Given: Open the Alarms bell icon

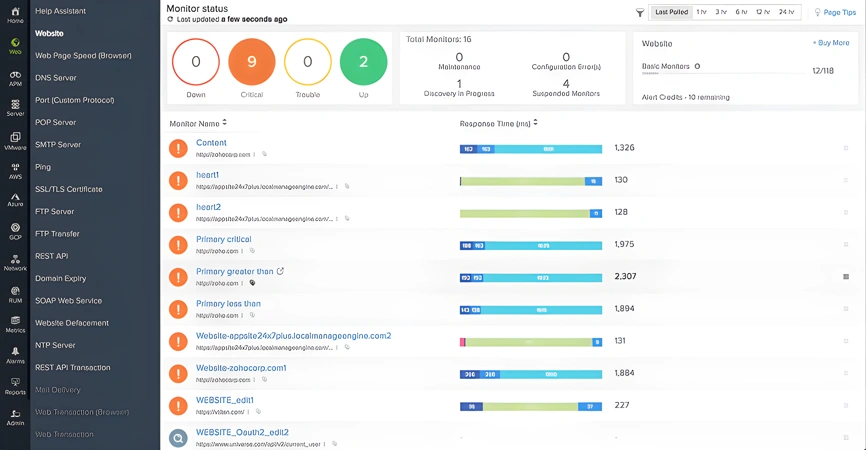Looking at the screenshot, I should point(15,352).
